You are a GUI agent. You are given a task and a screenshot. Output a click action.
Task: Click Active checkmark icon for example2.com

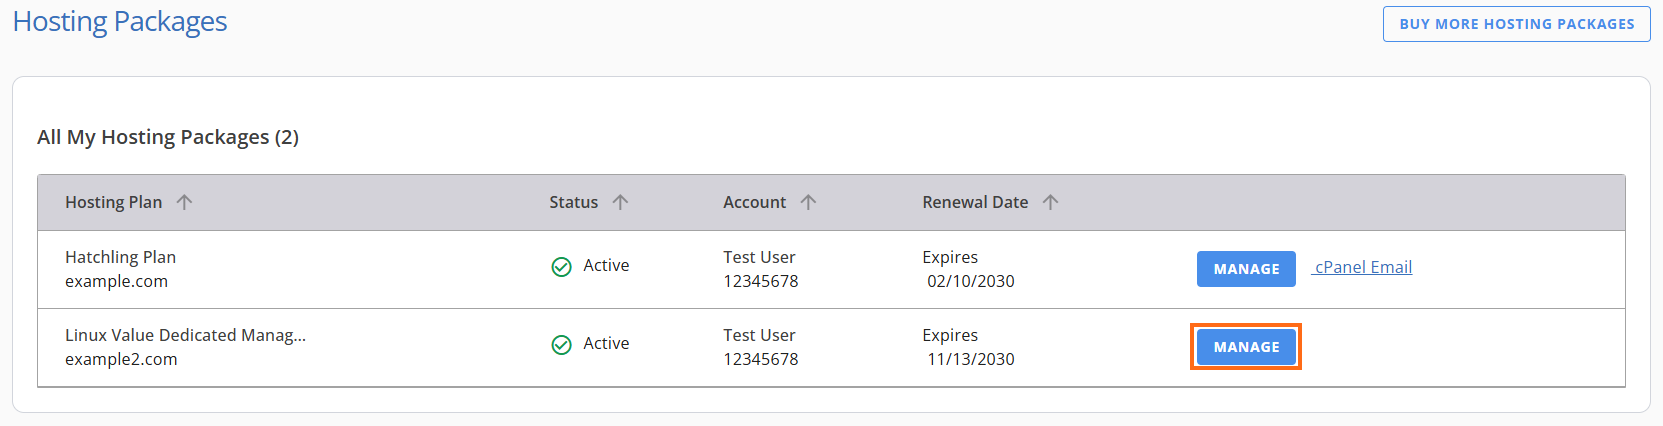pyautogui.click(x=562, y=344)
